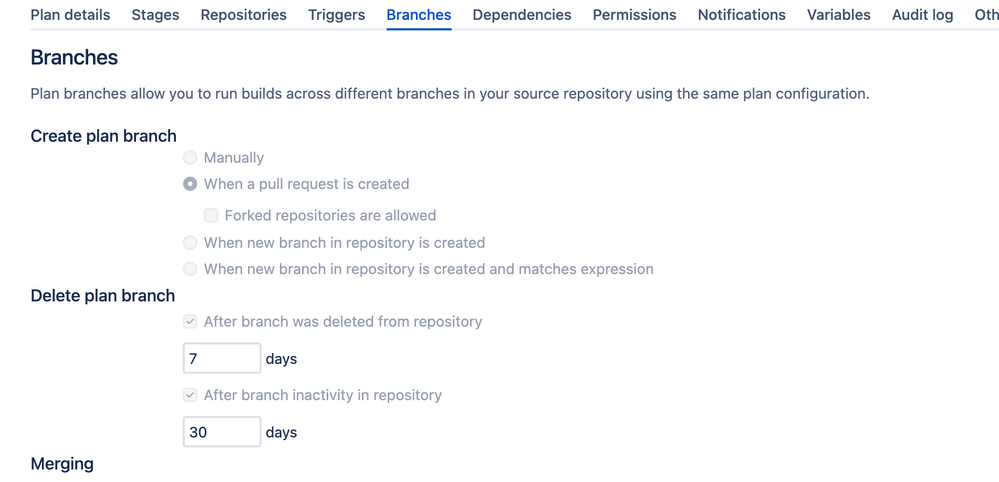The height and width of the screenshot is (482, 999).
Task: Select the Manually radio button
Action: pos(190,158)
